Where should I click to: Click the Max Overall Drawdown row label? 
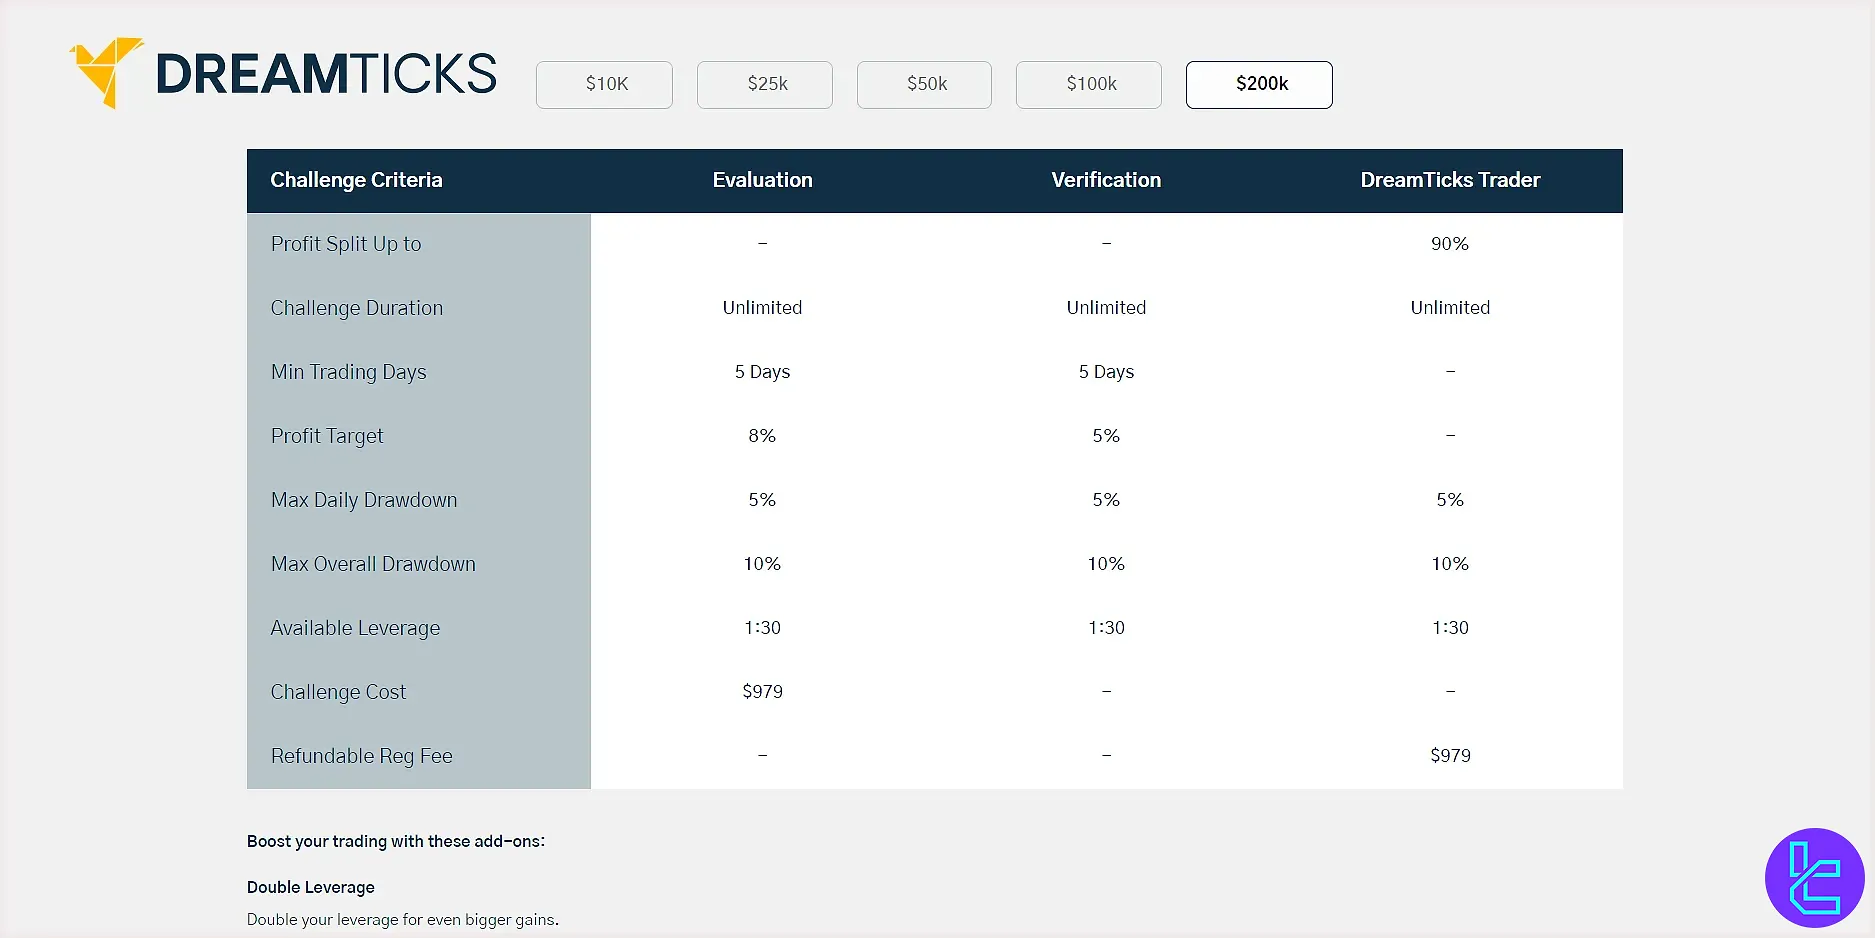click(x=373, y=564)
